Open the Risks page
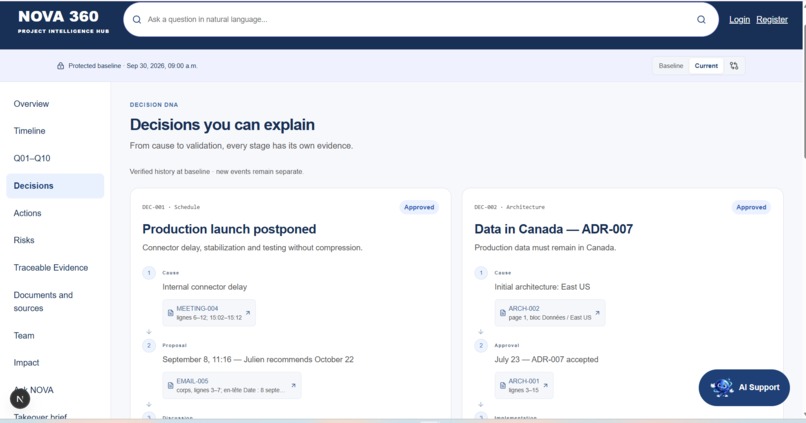The width and height of the screenshot is (806, 423). click(24, 240)
